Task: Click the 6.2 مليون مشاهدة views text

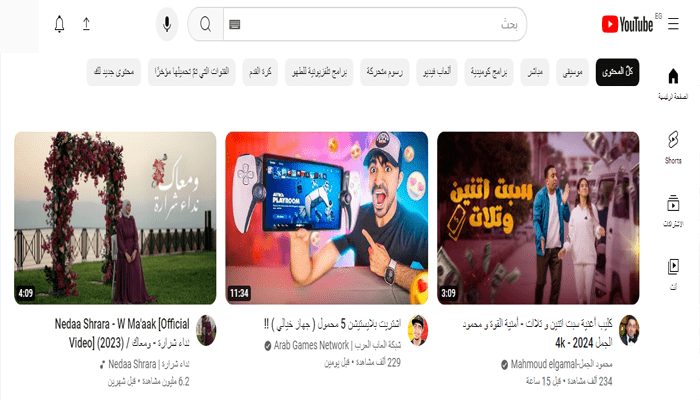Action: 165,382
